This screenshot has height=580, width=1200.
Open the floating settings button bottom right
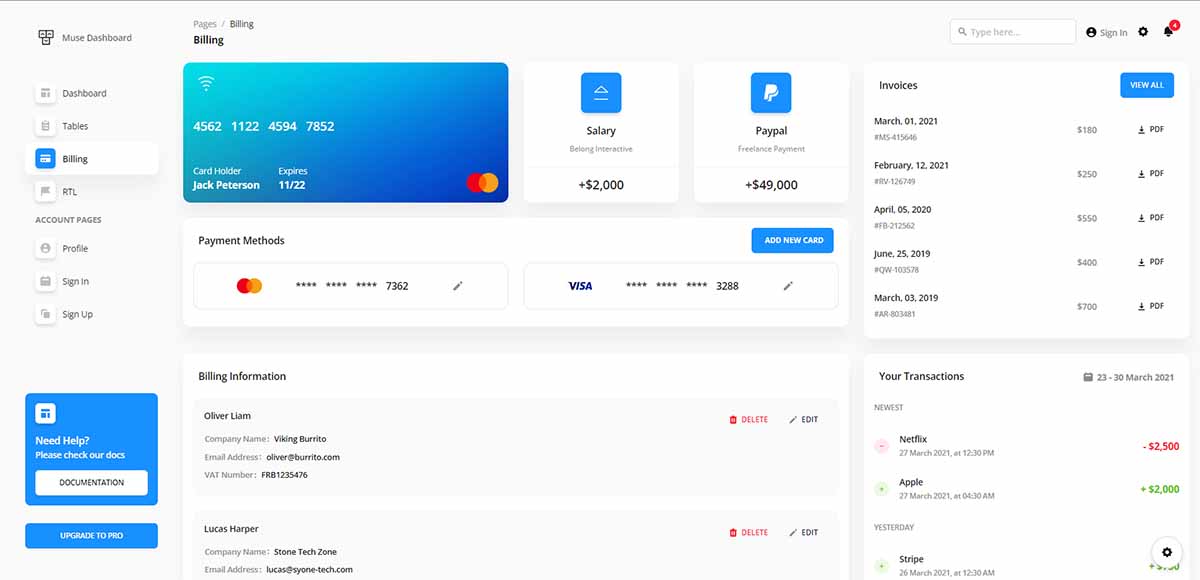point(1166,552)
